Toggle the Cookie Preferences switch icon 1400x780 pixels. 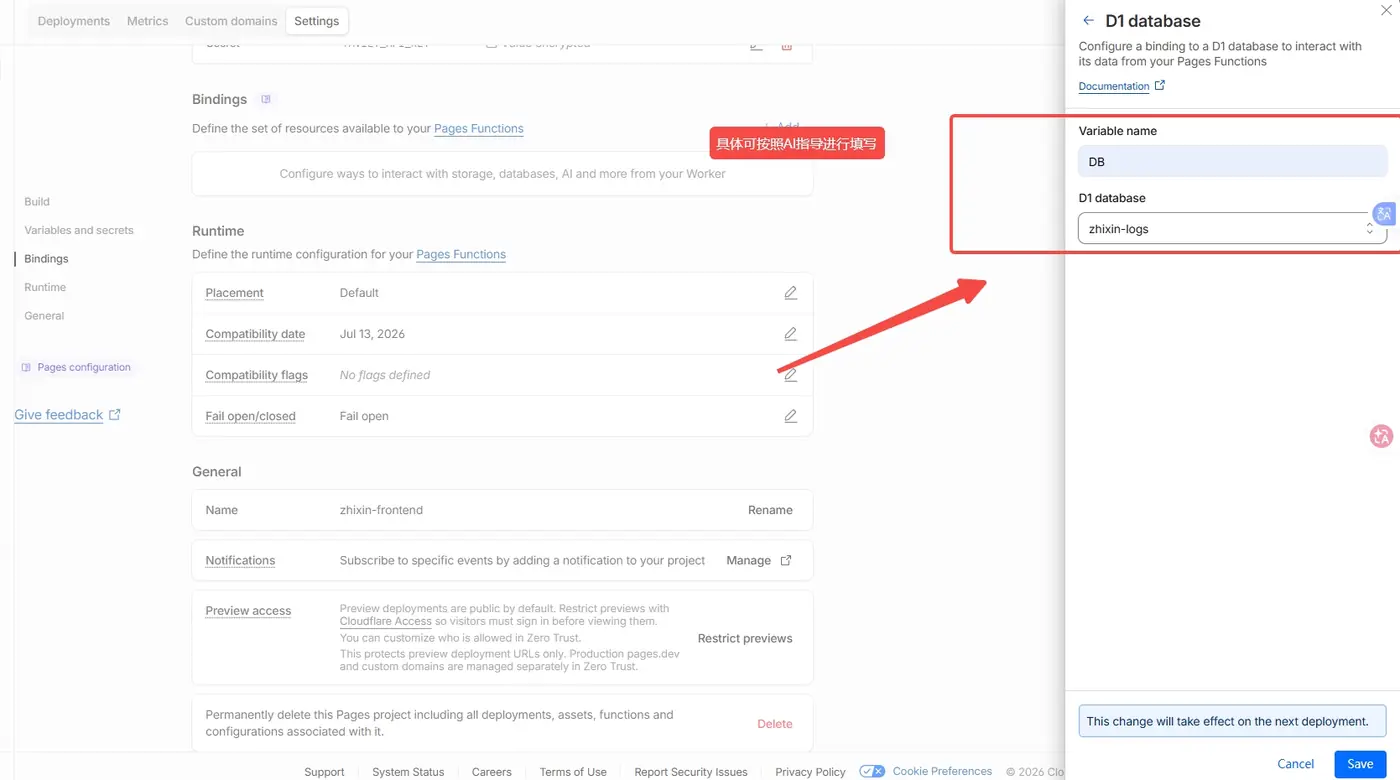coord(872,771)
